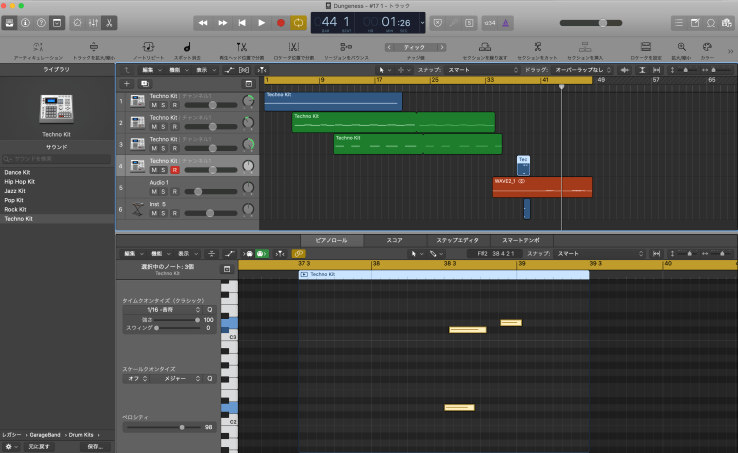Select Hip Hop Kit in the library
Viewport: 738px width, 453px height.
coord(20,182)
